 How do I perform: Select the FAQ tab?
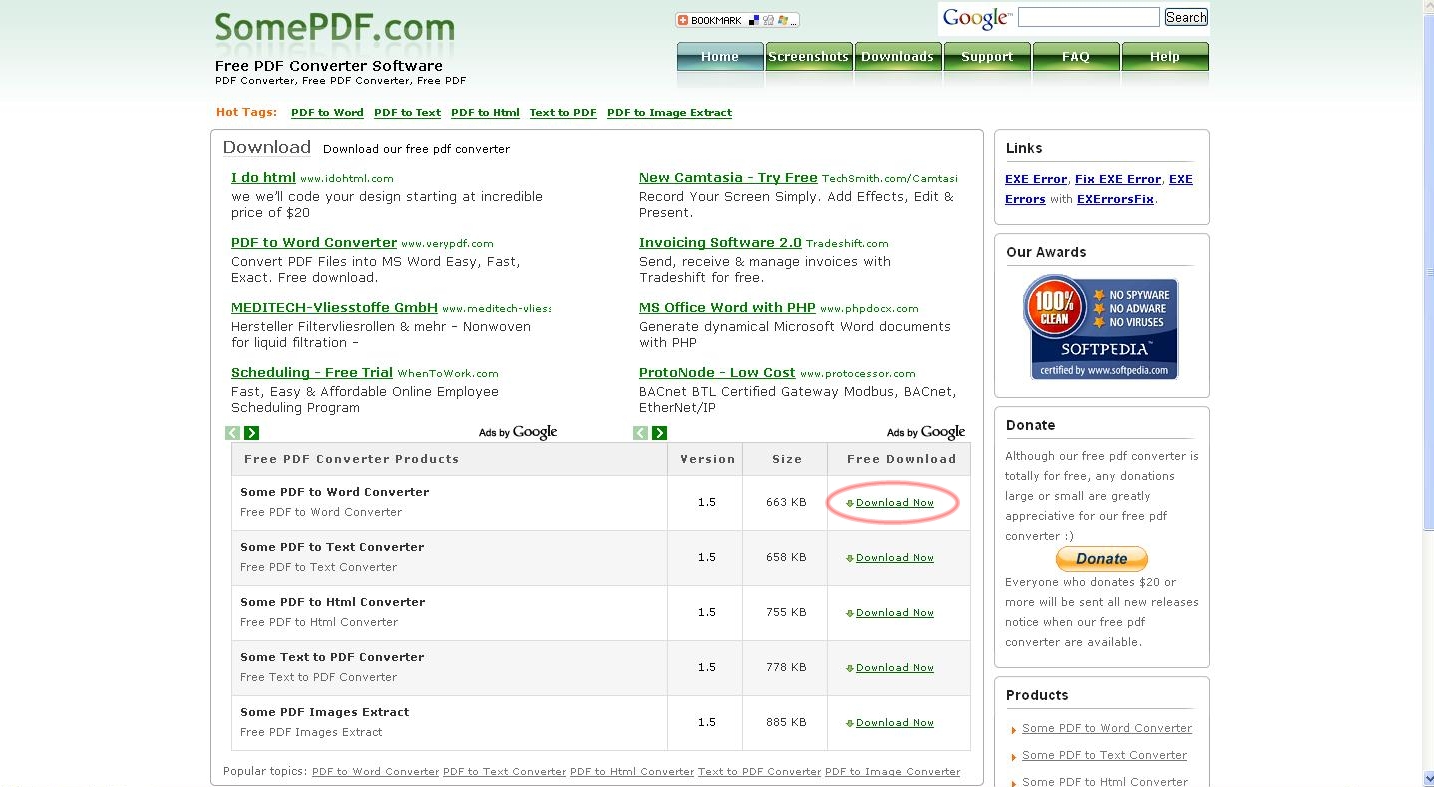[x=1076, y=57]
